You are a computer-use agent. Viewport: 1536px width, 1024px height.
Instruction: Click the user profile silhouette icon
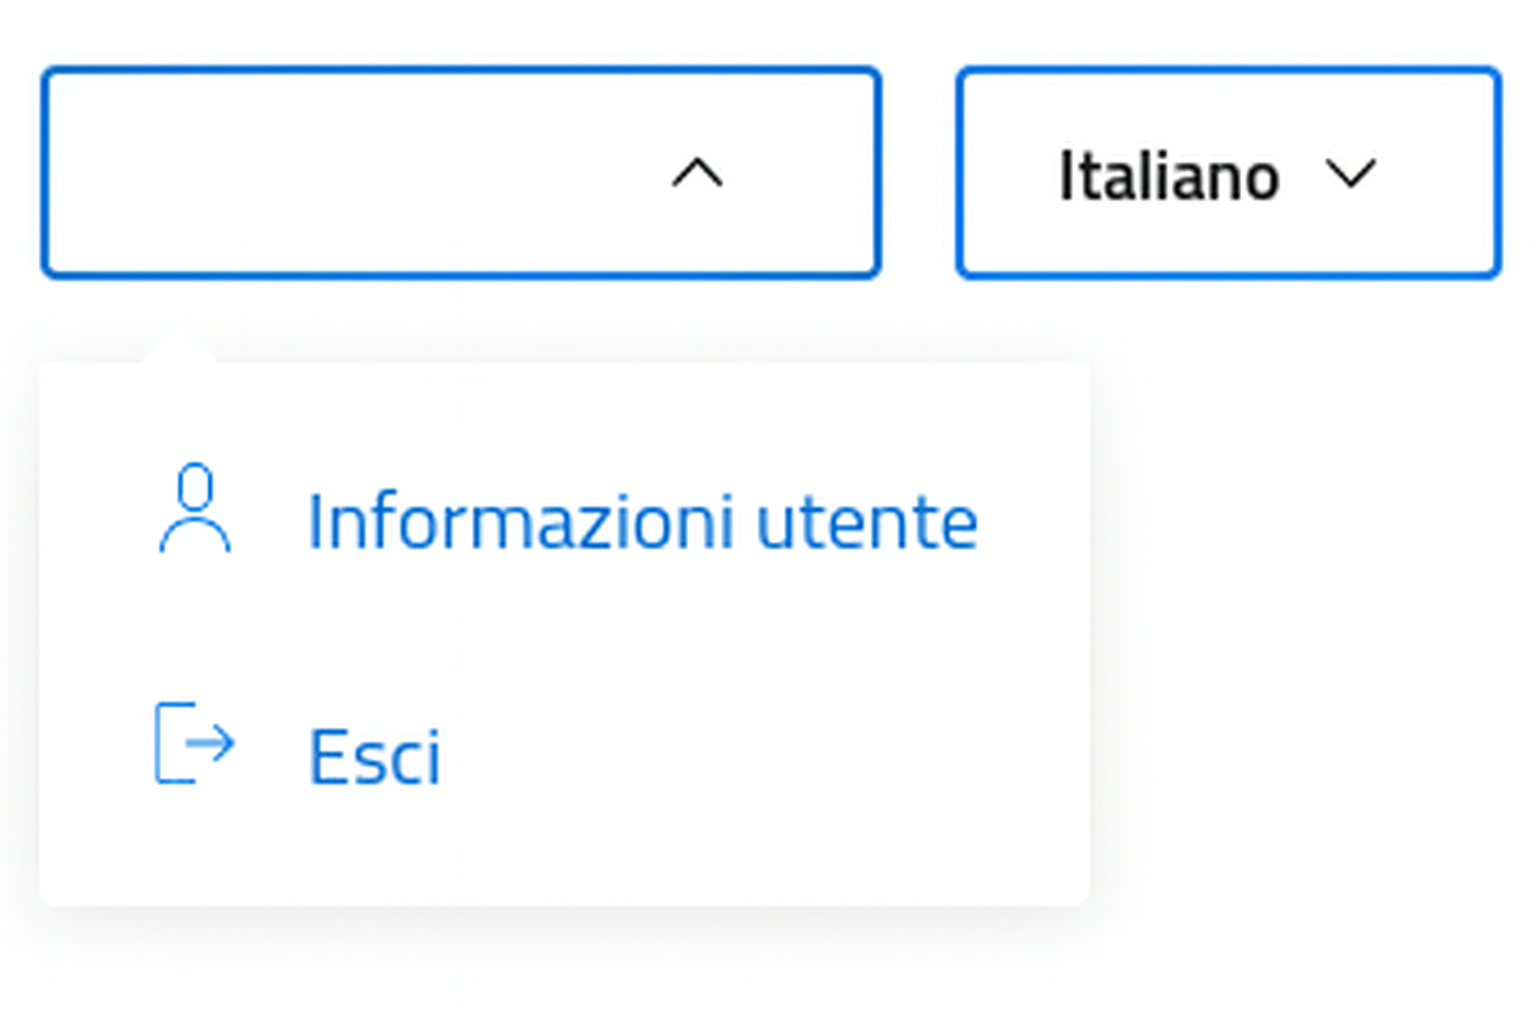[195, 509]
